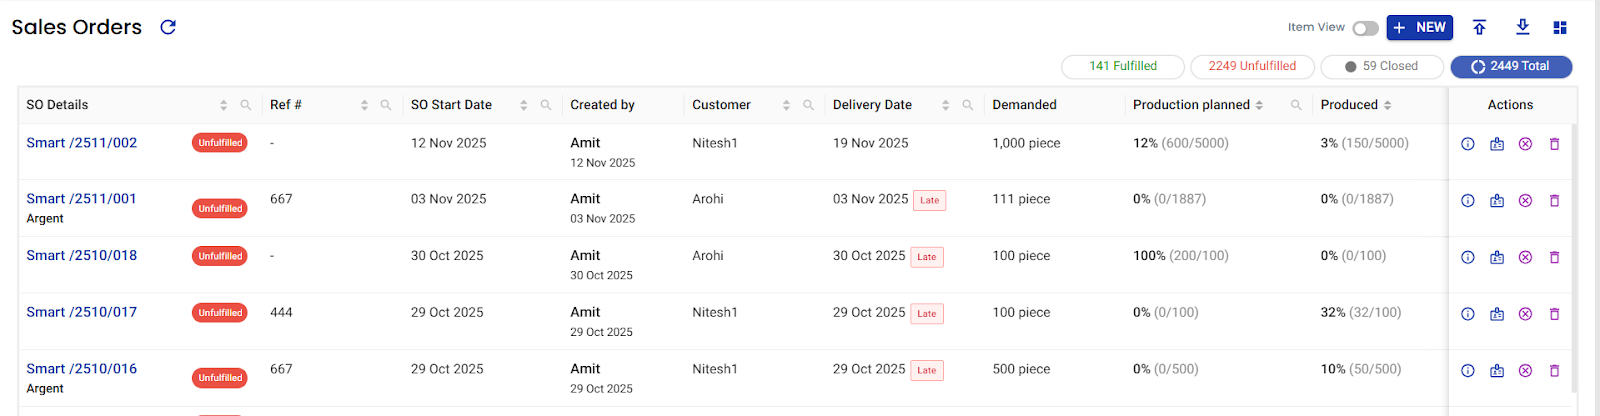
Task: Click the 2449 Total filter pill
Action: (x=1510, y=66)
